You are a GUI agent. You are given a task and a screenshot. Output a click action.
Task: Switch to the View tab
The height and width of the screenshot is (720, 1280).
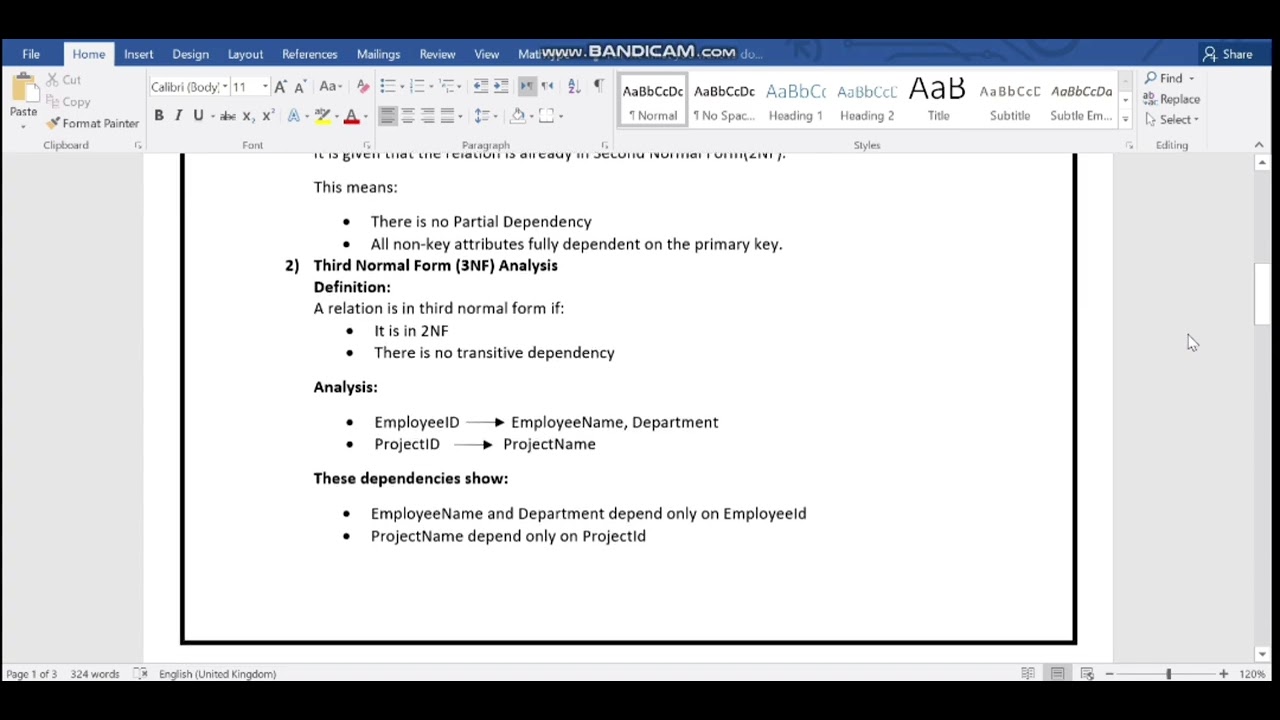[487, 54]
